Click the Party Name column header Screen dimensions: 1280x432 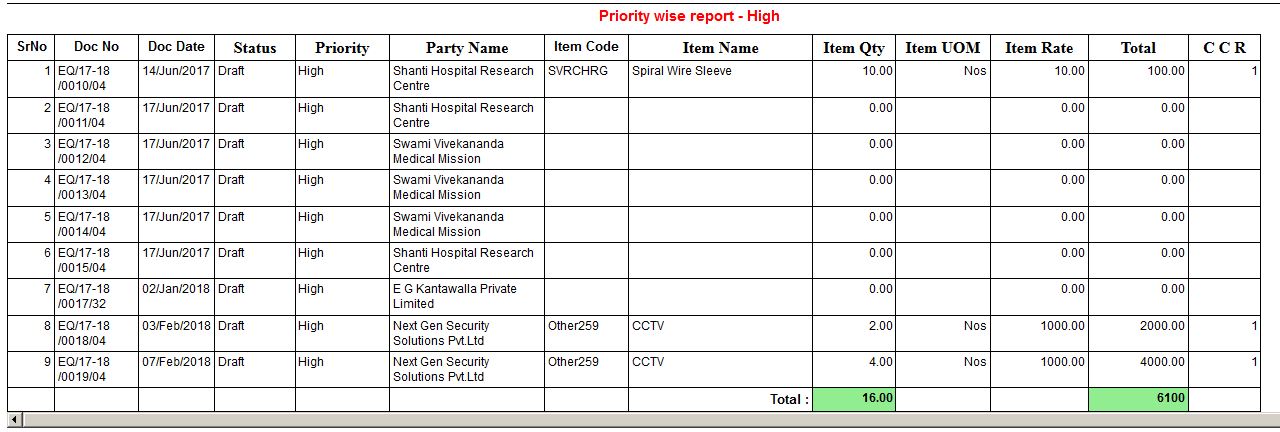point(467,48)
